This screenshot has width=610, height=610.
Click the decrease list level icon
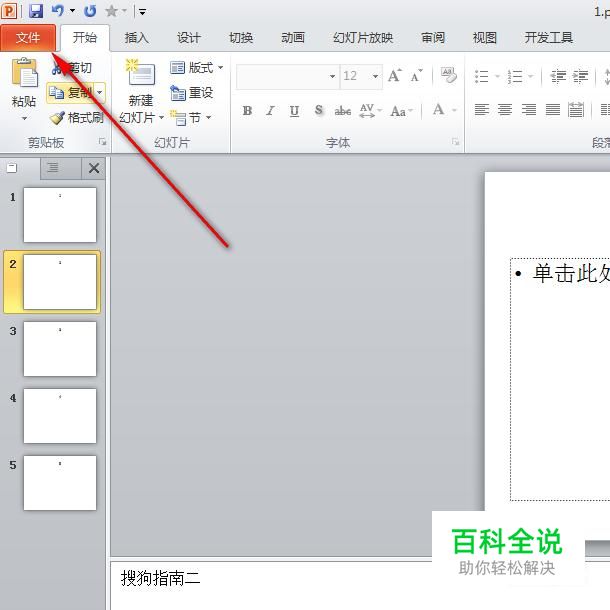(558, 76)
